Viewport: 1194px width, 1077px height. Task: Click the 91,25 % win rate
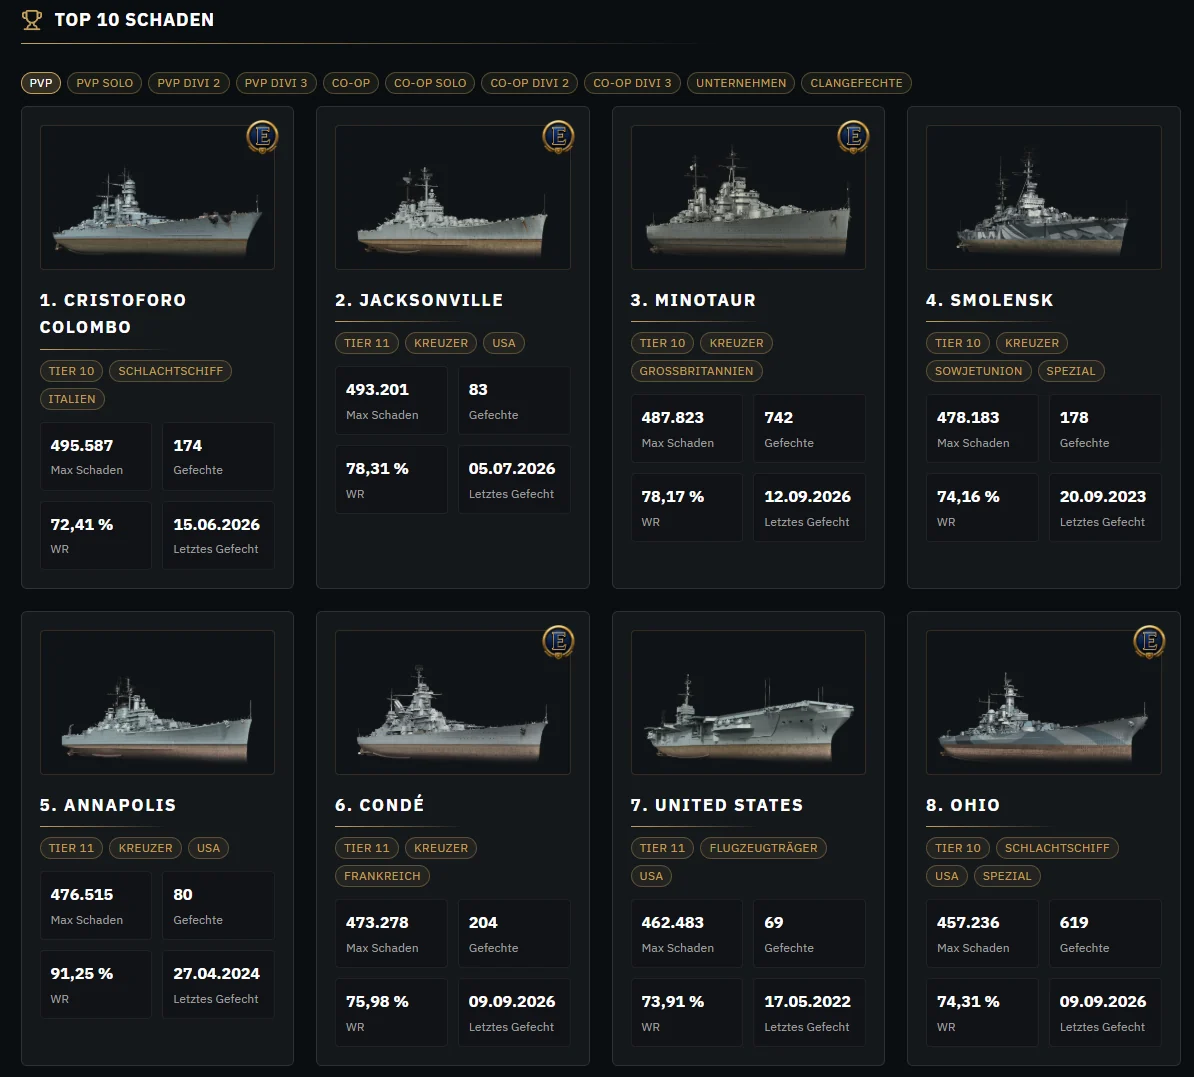[81, 974]
